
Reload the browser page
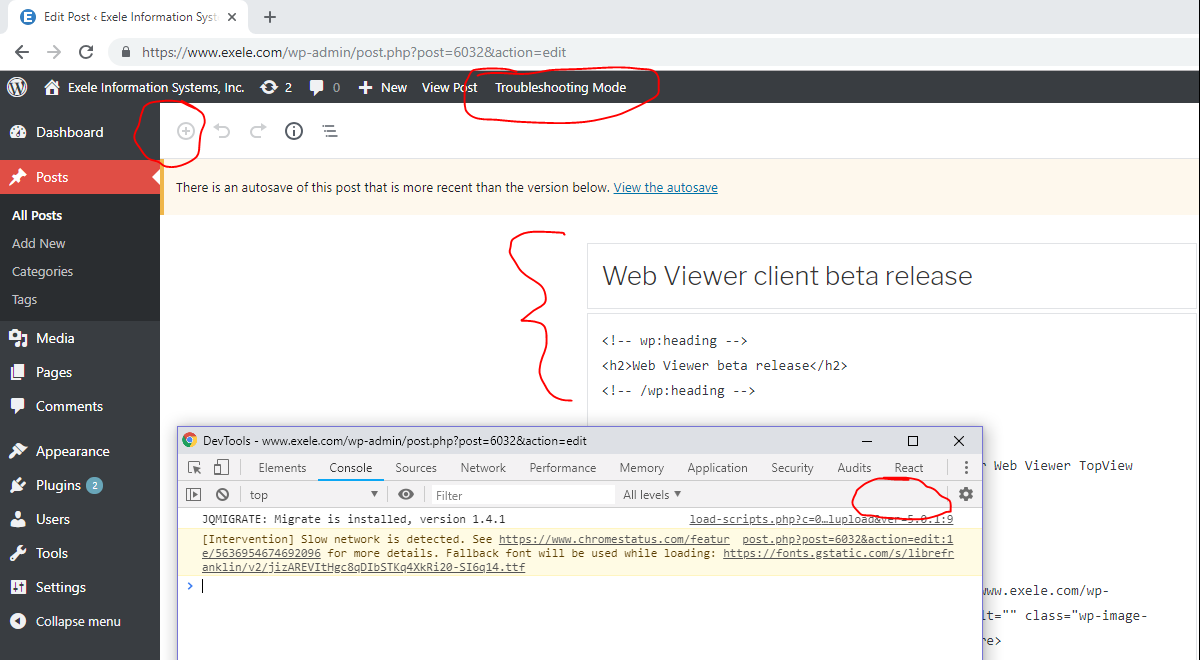point(86,52)
